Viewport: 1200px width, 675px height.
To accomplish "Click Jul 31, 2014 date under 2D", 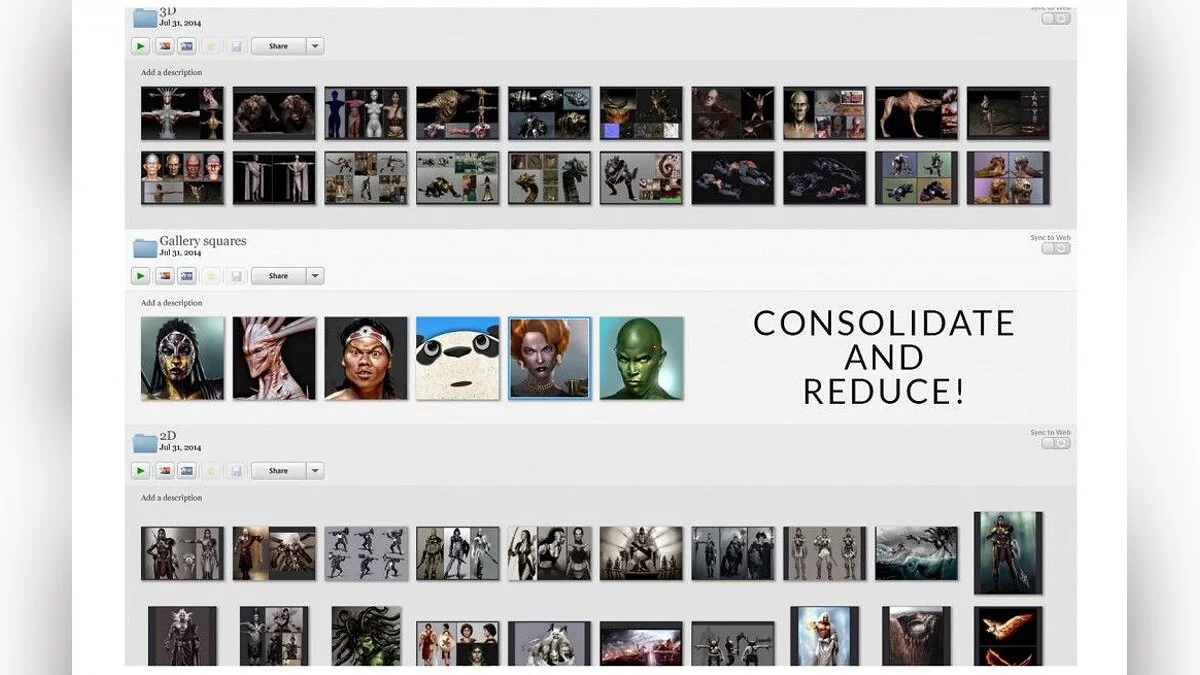I will pyautogui.click(x=181, y=448).
